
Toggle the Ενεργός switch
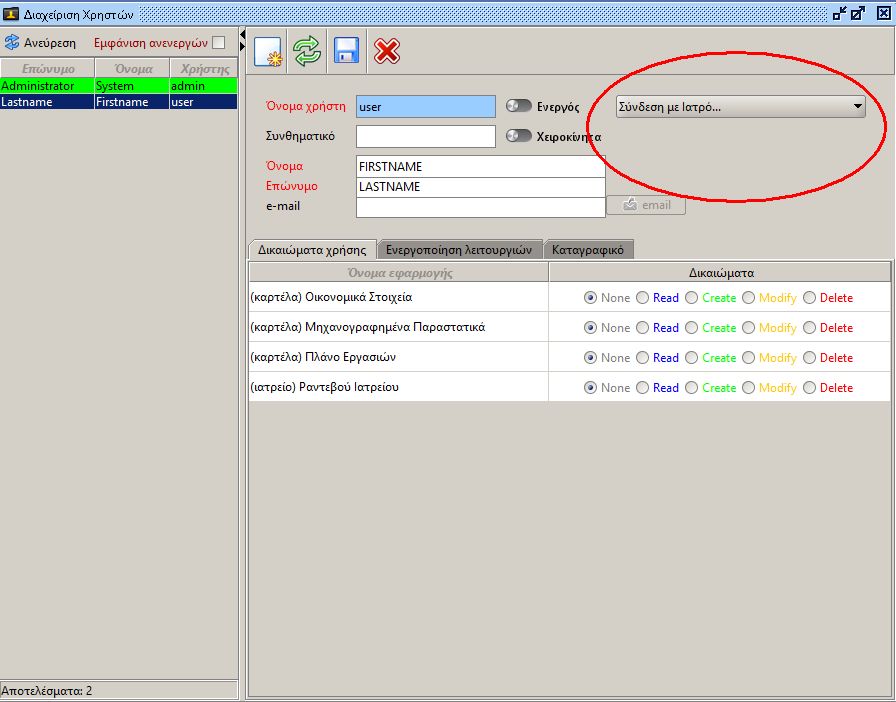[x=519, y=107]
